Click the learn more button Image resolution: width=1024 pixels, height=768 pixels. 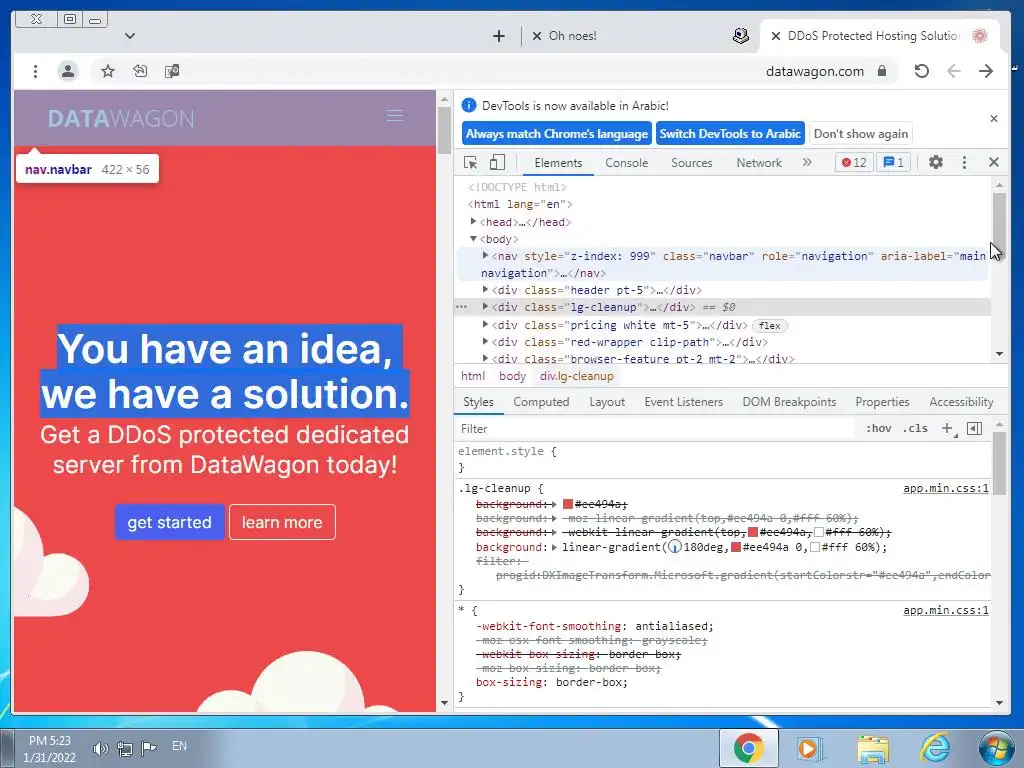point(282,522)
